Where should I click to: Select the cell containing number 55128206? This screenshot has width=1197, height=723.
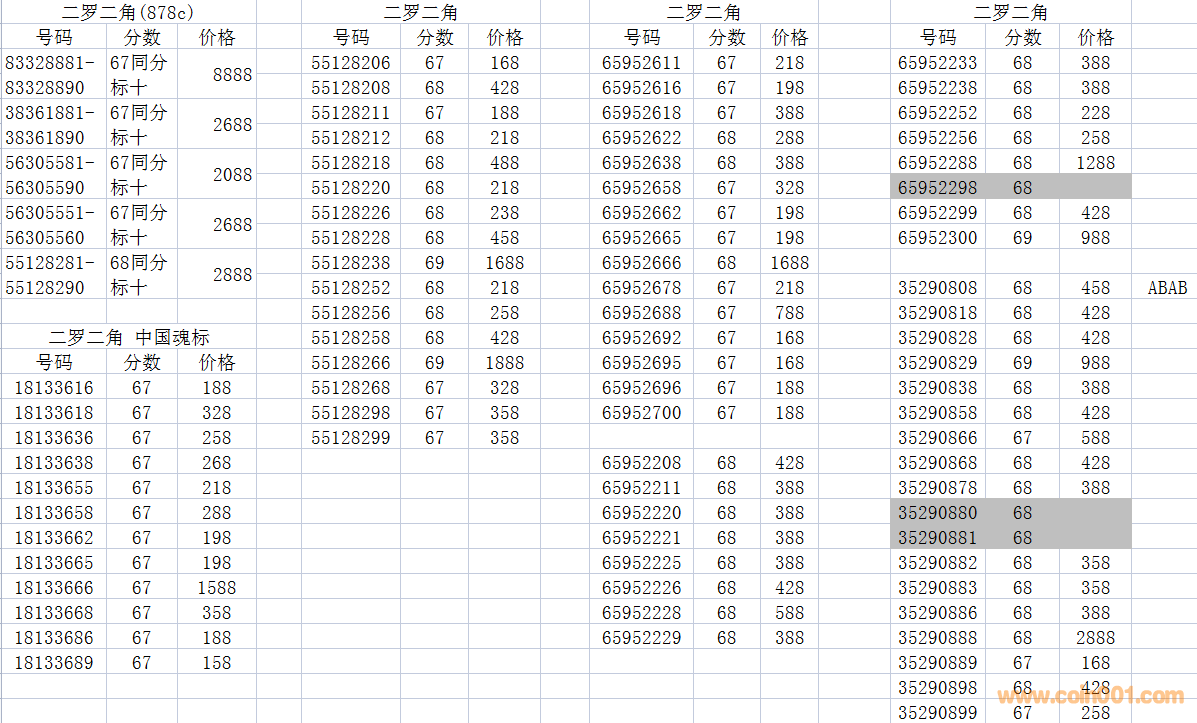[350, 63]
